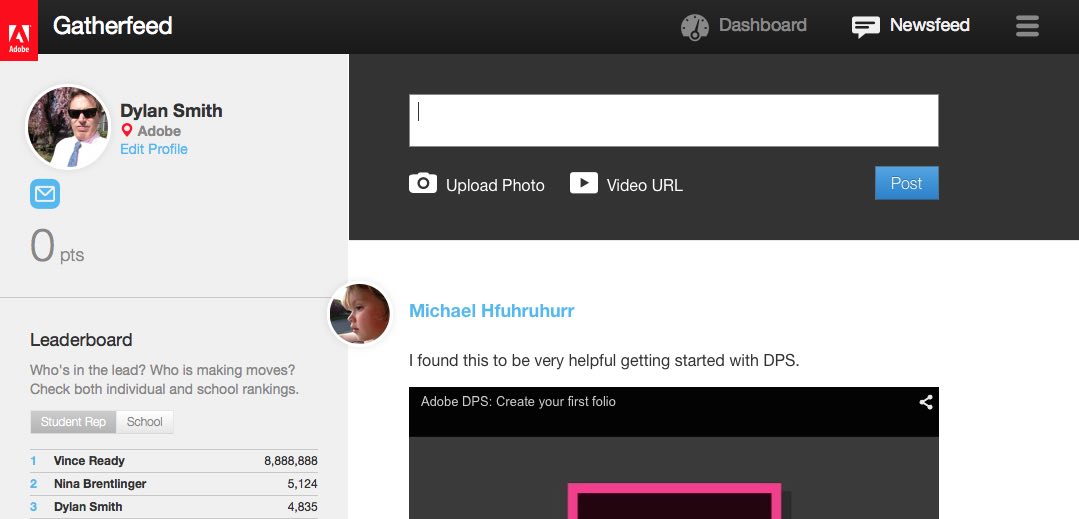Click the Adobe location text

pos(159,131)
